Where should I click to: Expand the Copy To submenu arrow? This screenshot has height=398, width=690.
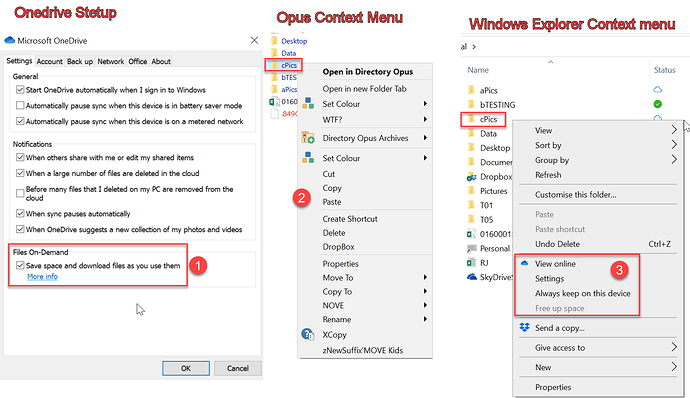point(425,291)
